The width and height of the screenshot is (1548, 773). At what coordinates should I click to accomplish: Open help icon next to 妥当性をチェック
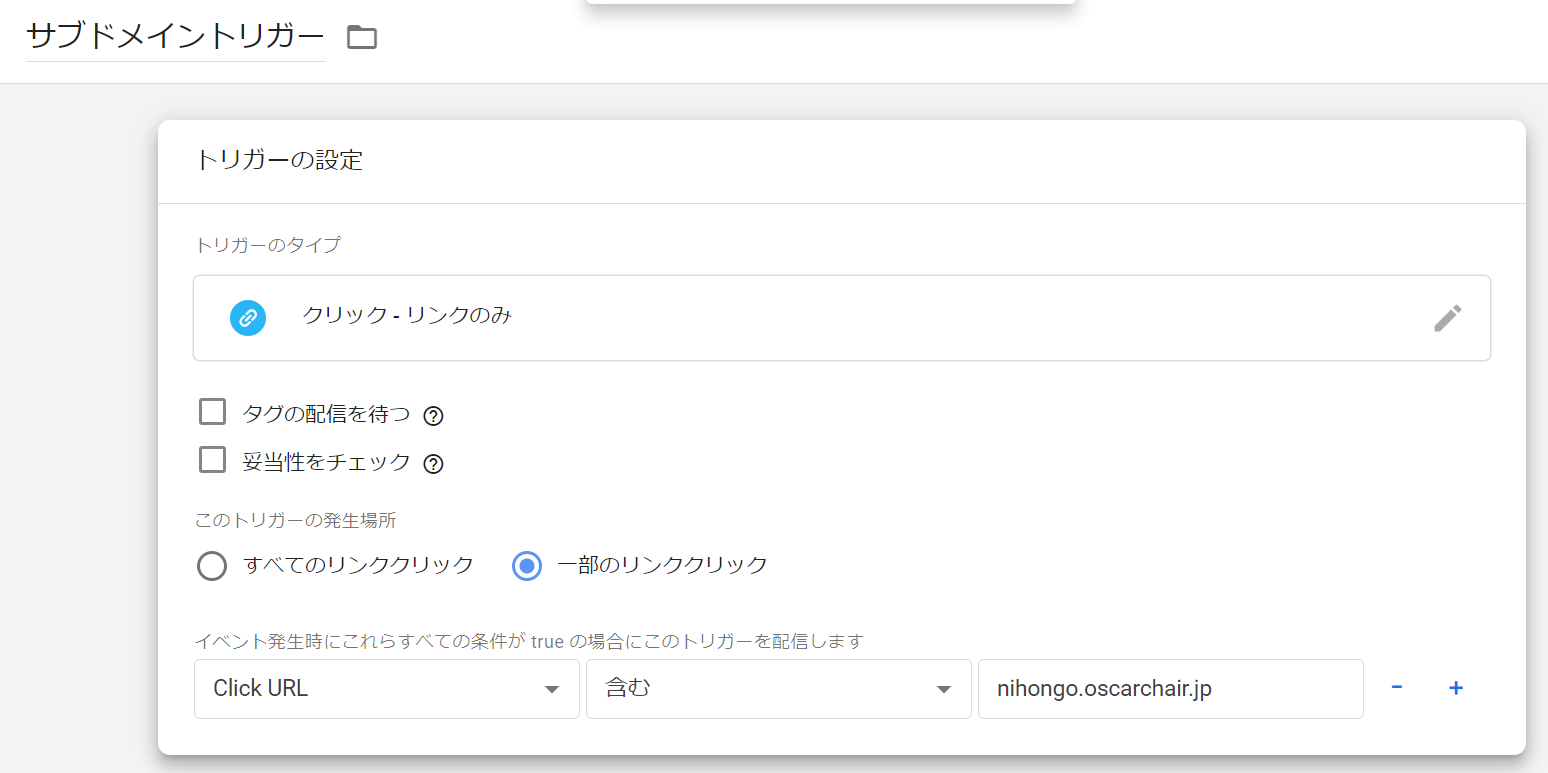[x=433, y=464]
